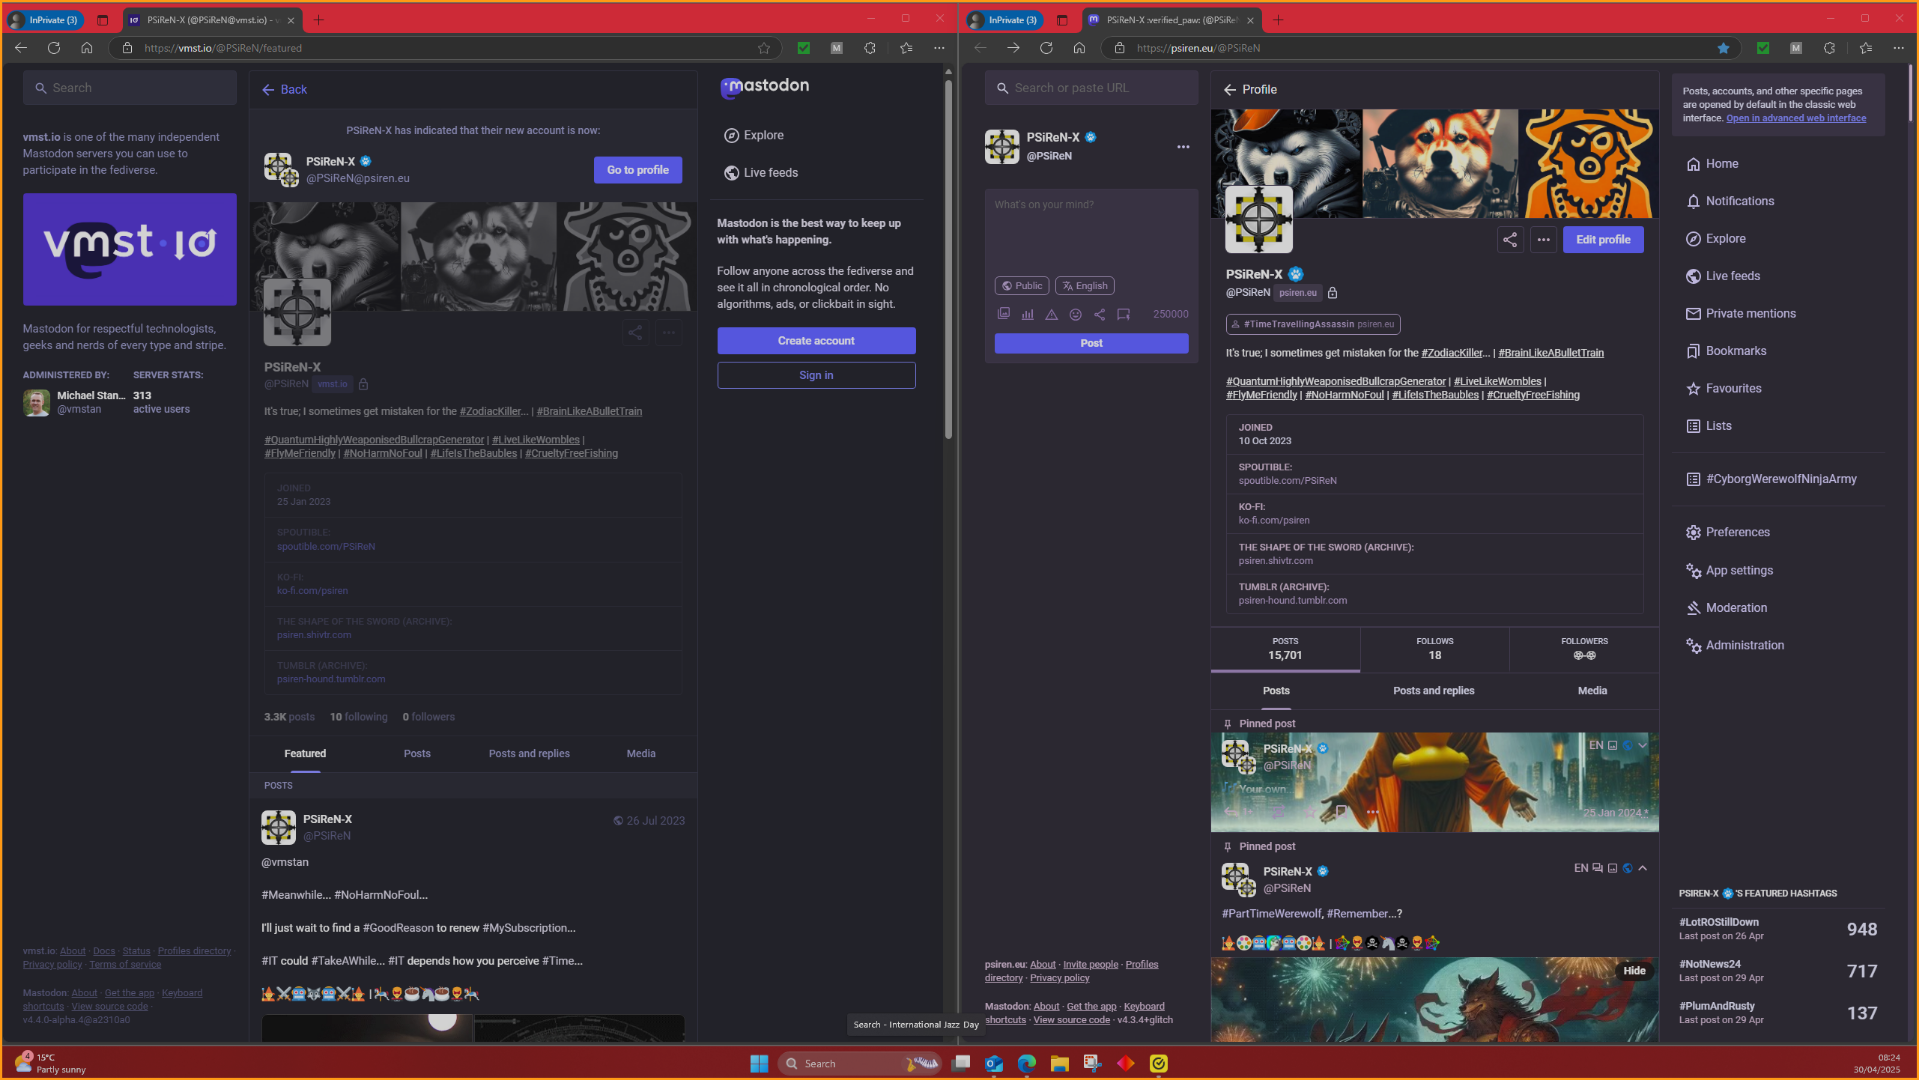This screenshot has height=1080, width=1919.
Task: Open Posts and replies tab on psiren.eu
Action: (x=1433, y=691)
